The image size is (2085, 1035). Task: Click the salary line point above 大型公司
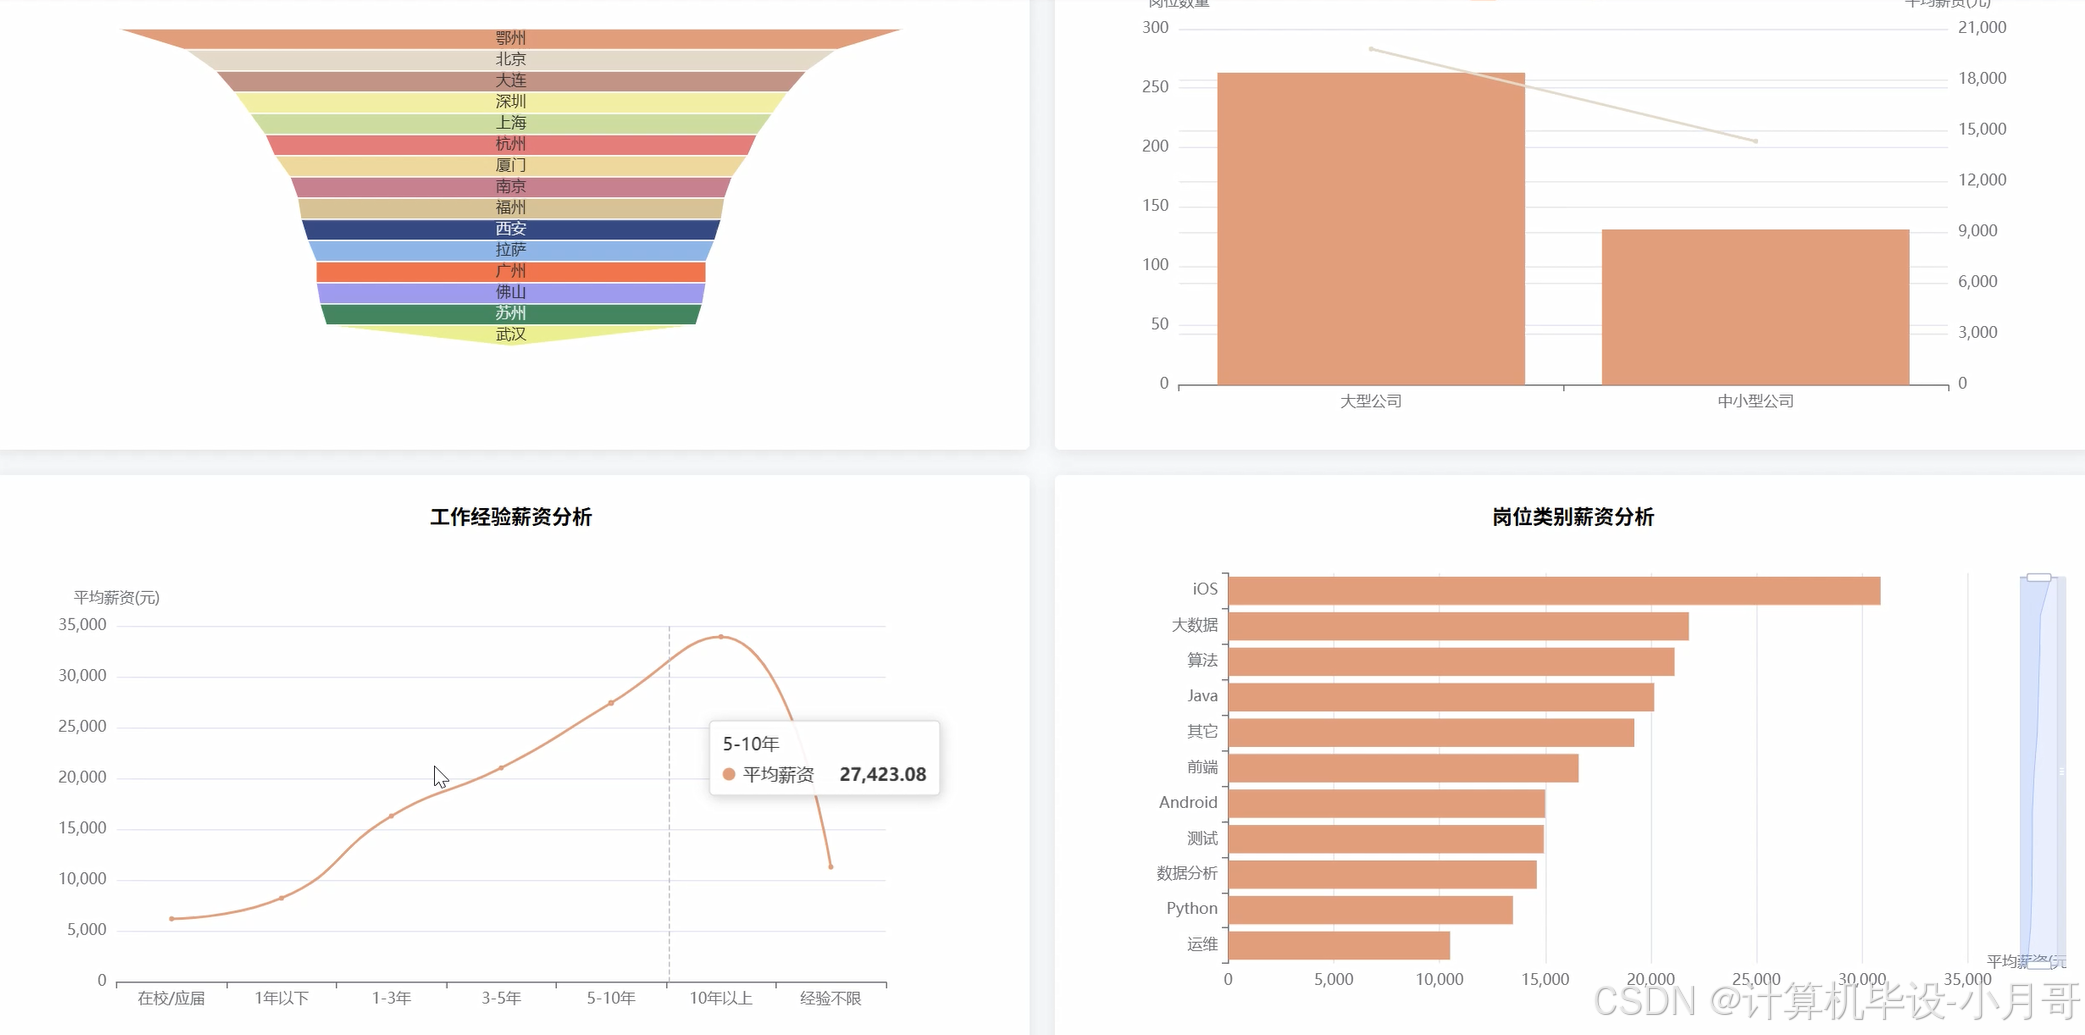(1371, 49)
